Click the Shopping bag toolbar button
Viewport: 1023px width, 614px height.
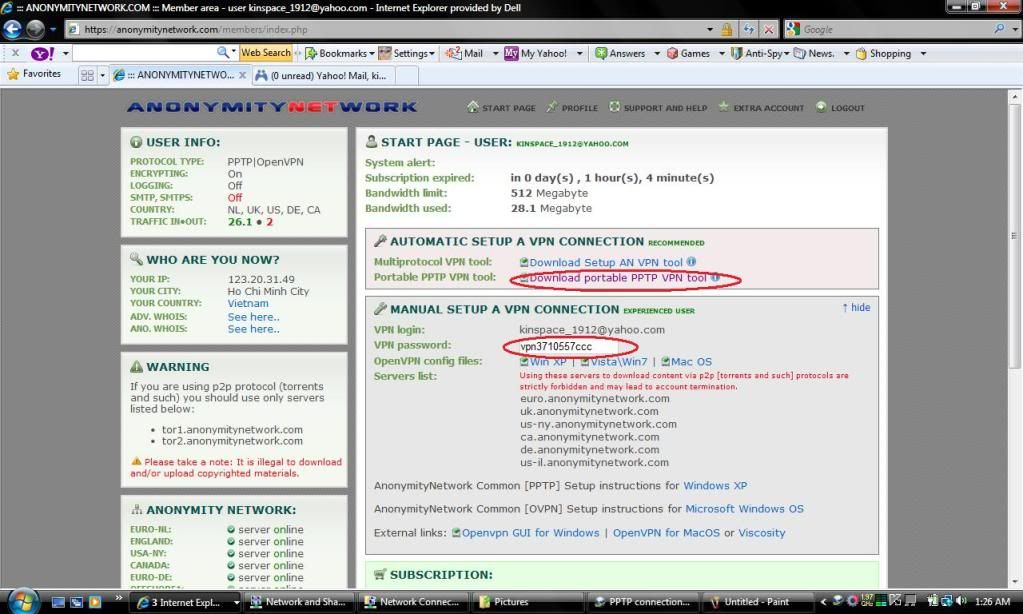pyautogui.click(x=883, y=54)
